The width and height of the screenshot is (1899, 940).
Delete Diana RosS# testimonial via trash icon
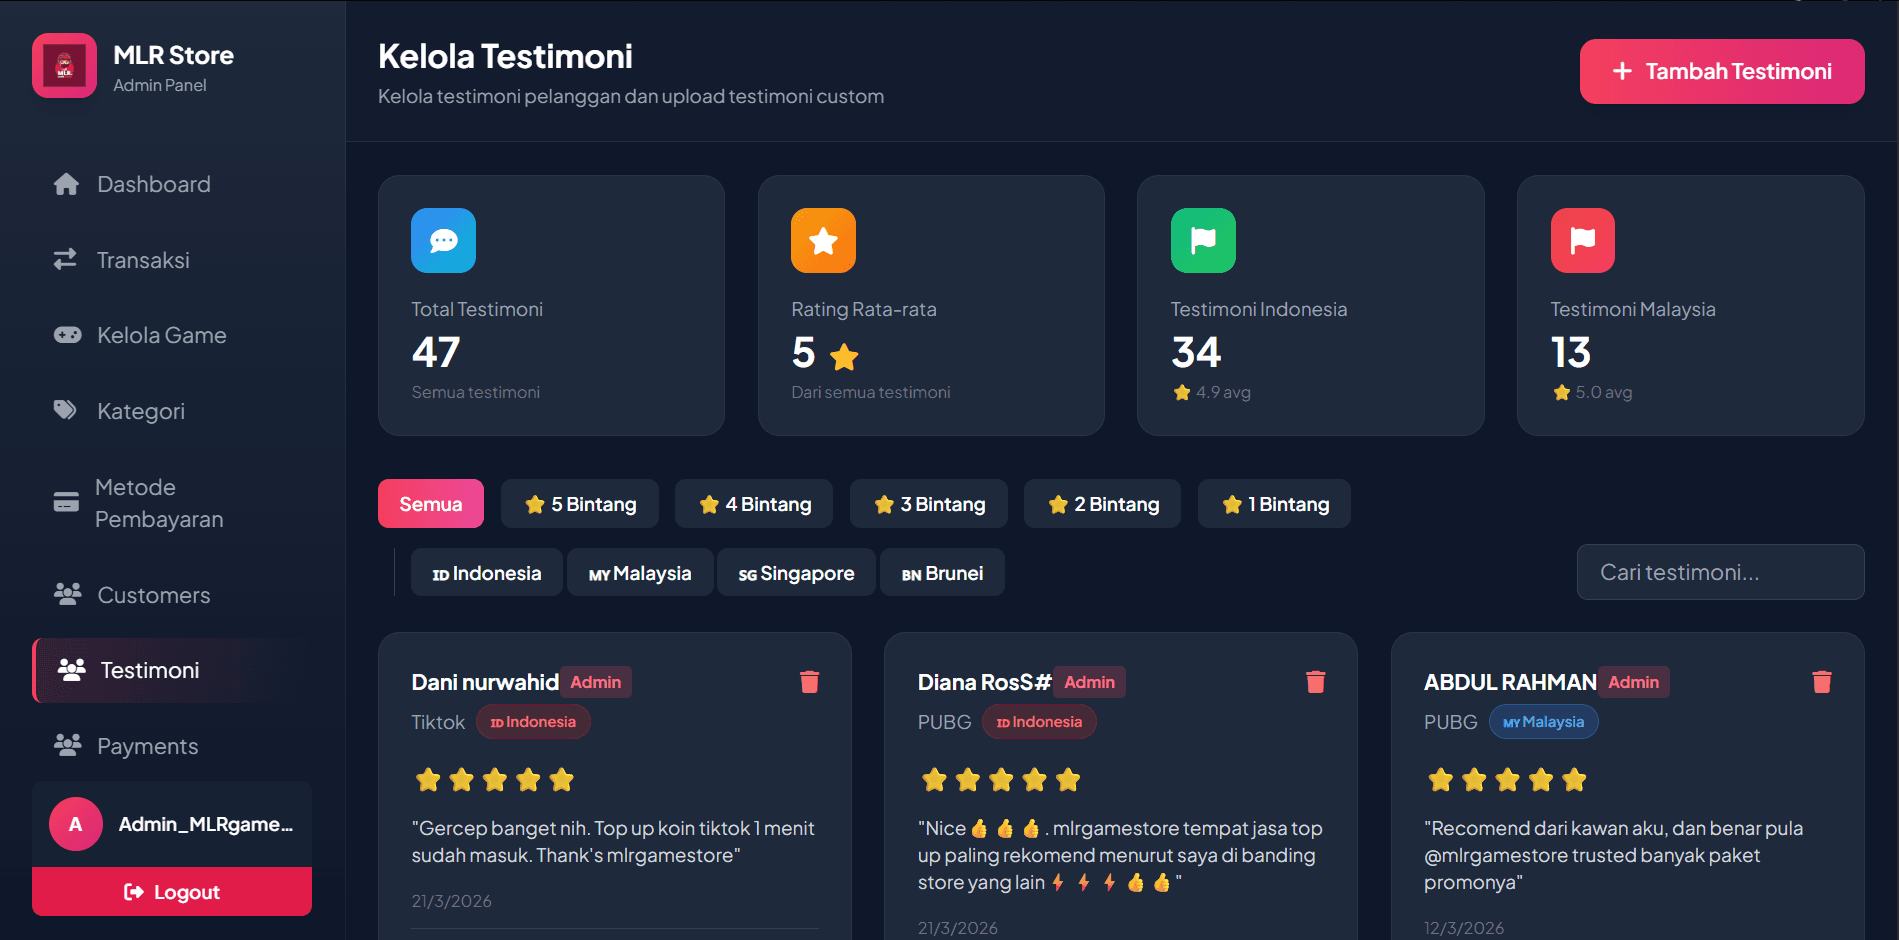[x=1316, y=682]
